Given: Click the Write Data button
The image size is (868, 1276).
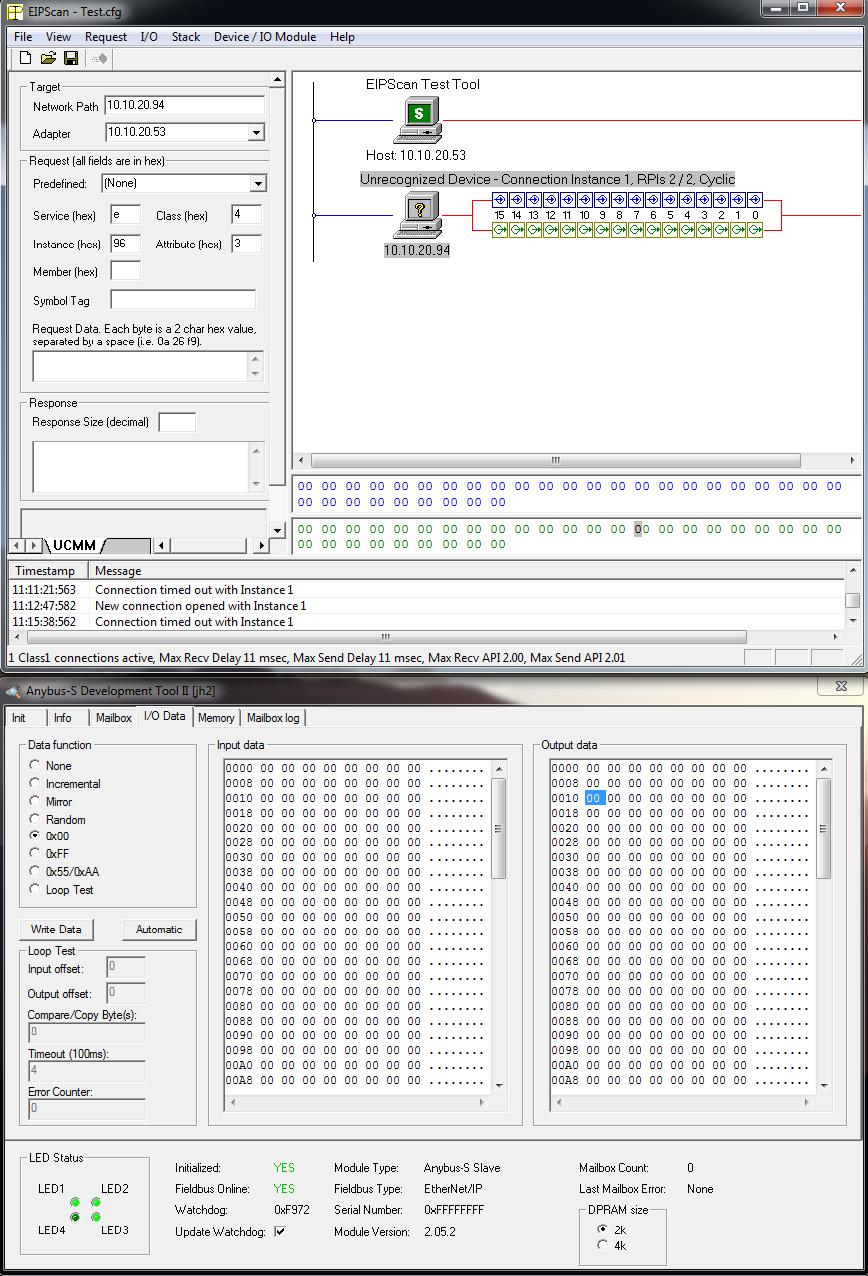Looking at the screenshot, I should [56, 929].
